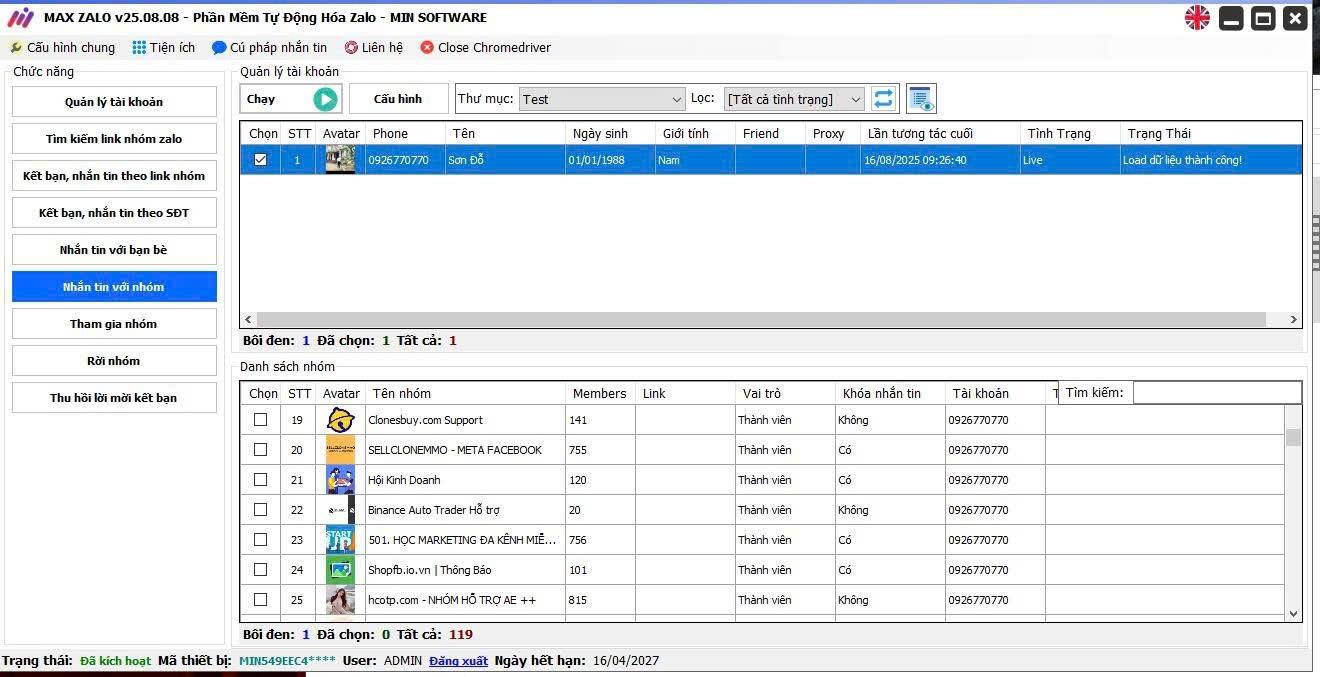1320x677 pixels.
Task: Click the blue refresh arrows icon
Action: 883,99
